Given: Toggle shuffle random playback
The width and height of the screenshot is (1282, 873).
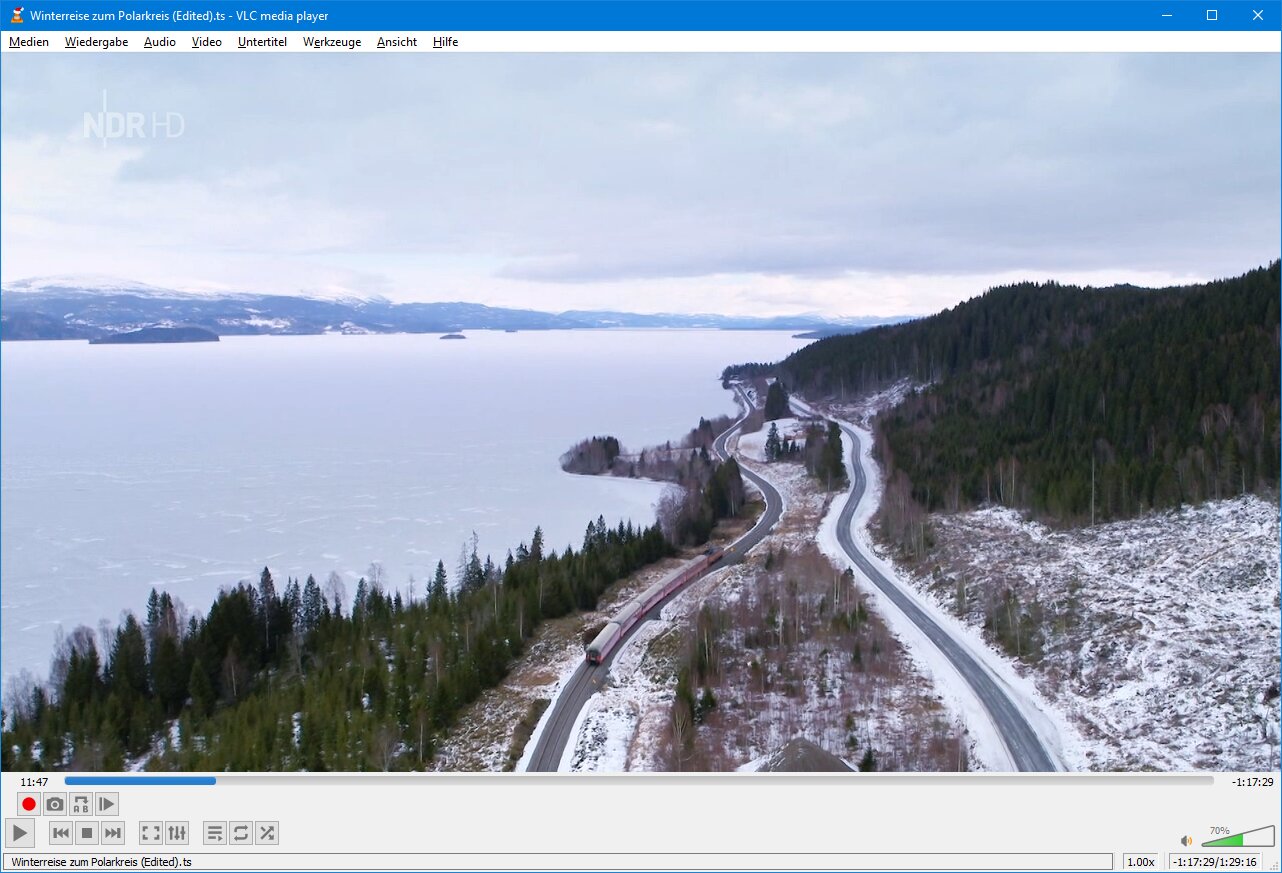Looking at the screenshot, I should pyautogui.click(x=267, y=833).
